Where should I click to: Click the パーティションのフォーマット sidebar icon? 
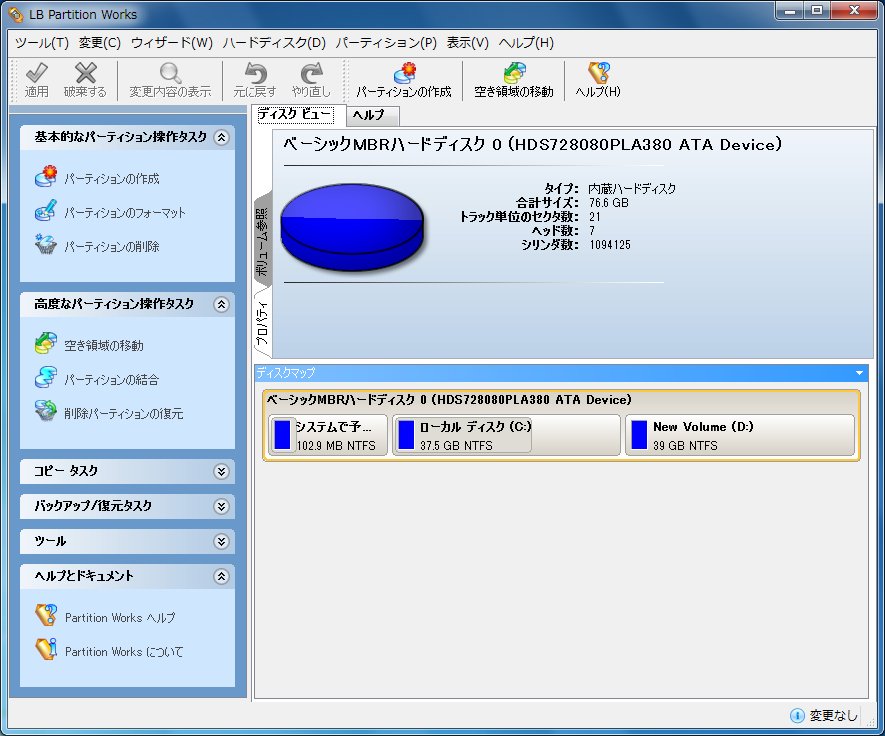tap(46, 211)
